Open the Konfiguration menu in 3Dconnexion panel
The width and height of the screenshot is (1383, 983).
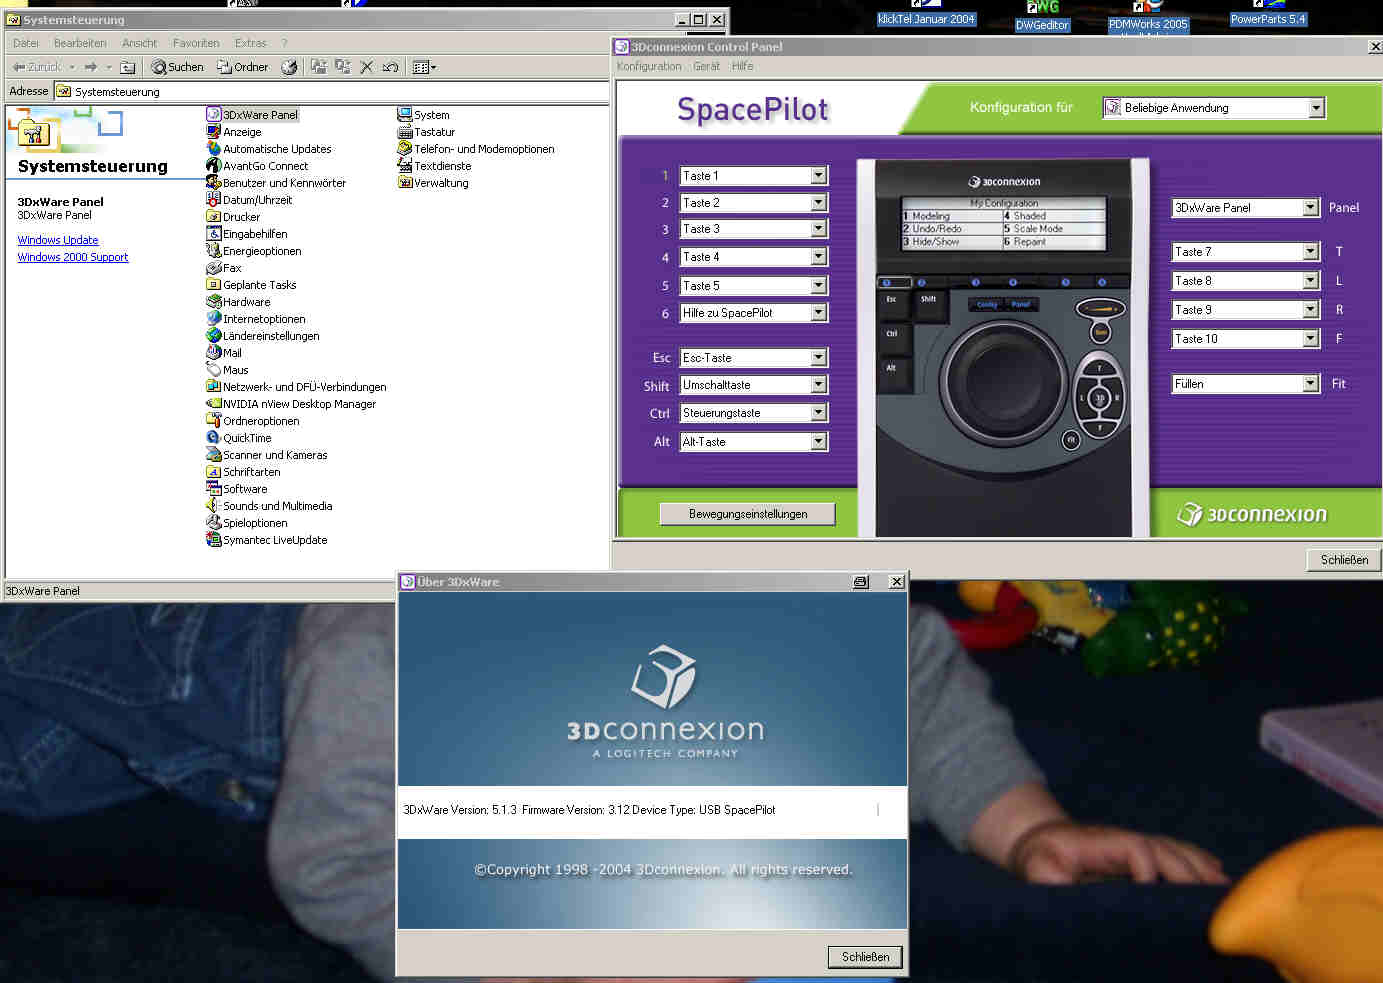[x=649, y=66]
